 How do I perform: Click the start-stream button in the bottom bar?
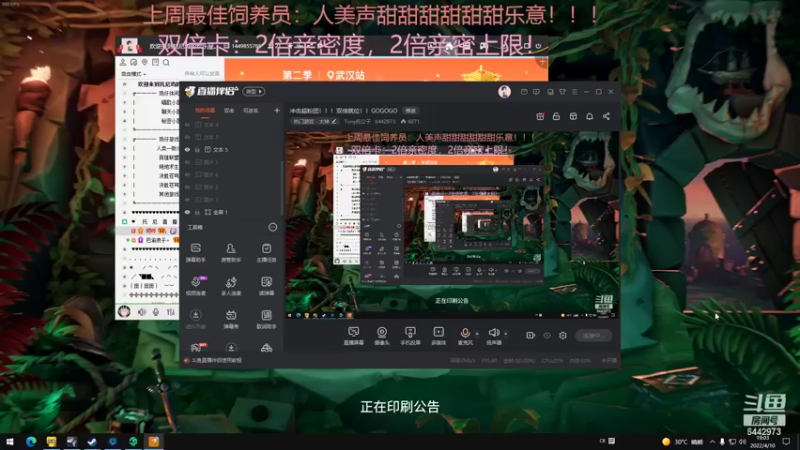click(594, 335)
